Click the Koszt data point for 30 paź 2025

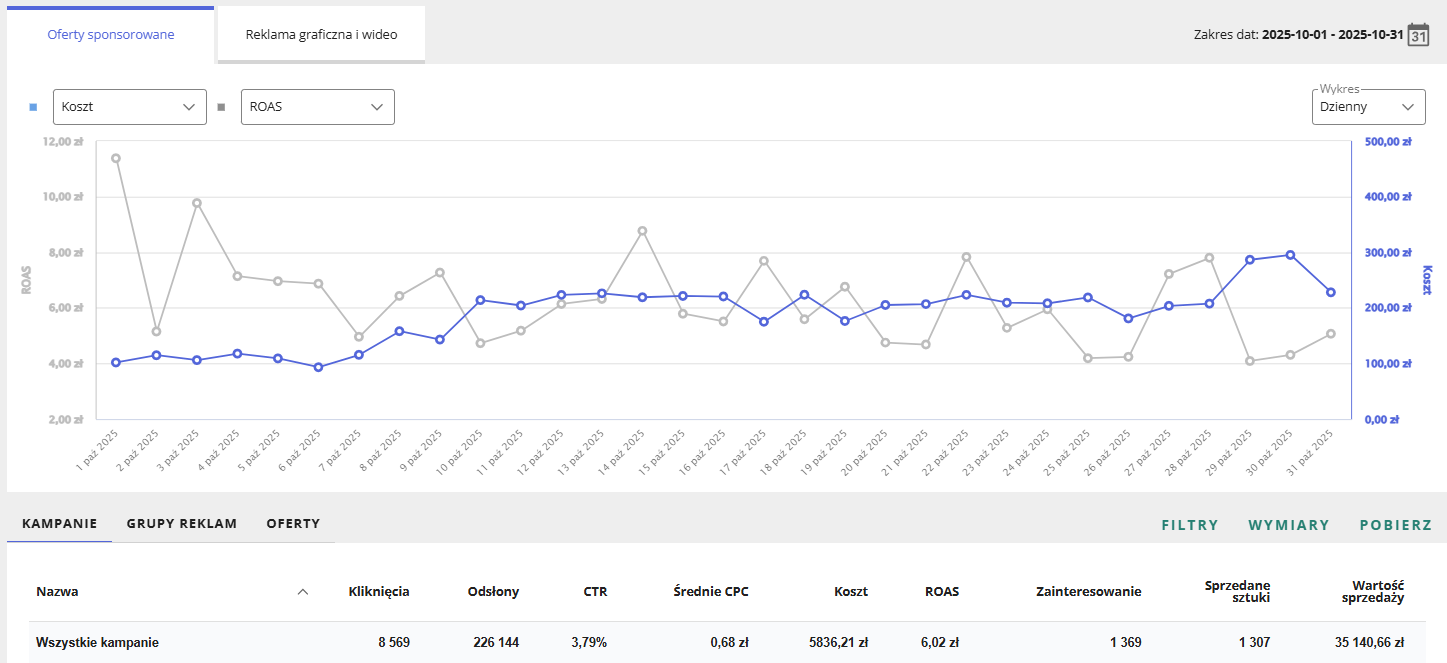point(1290,255)
